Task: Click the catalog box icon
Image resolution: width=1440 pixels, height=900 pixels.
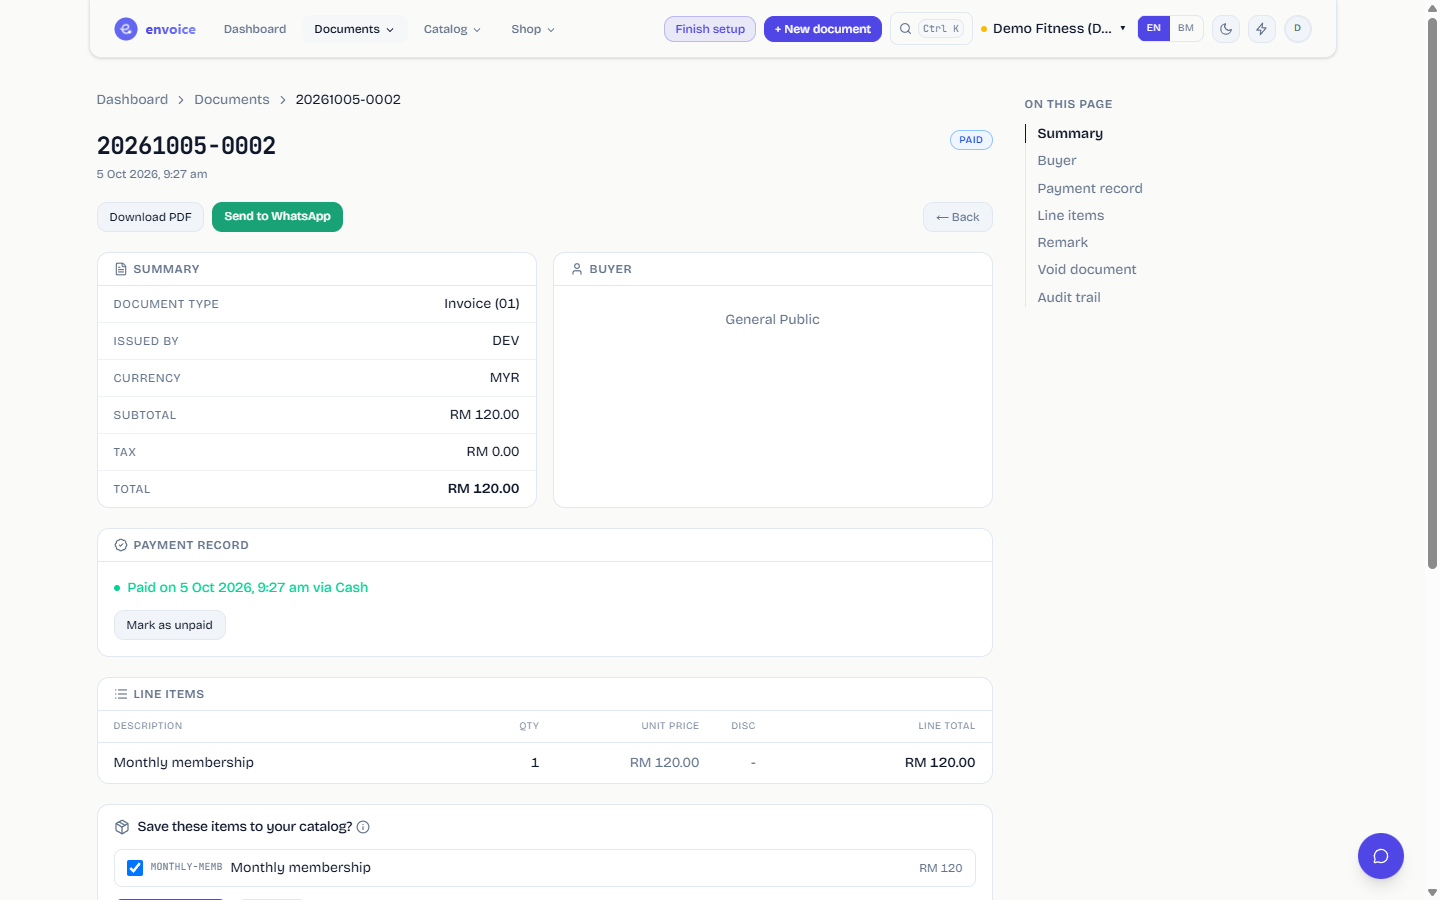Action: coord(122,827)
